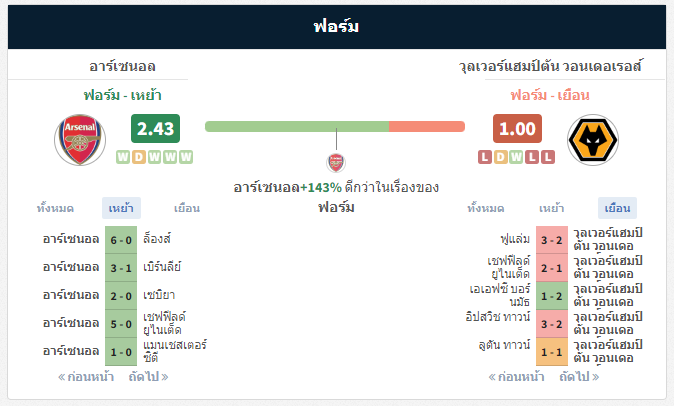Select Wolves' highlighted เยือน filter tab
This screenshot has width=674, height=406.
[x=617, y=208]
